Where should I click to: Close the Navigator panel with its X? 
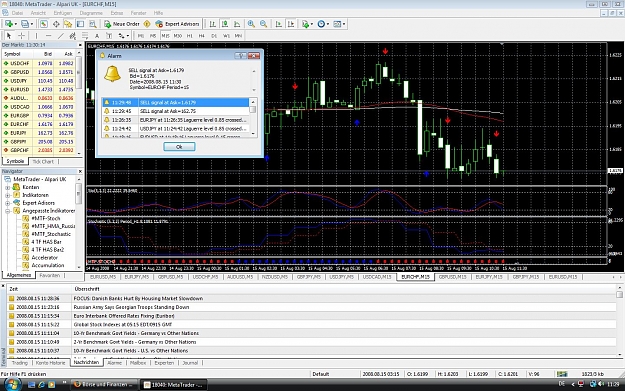(80, 171)
